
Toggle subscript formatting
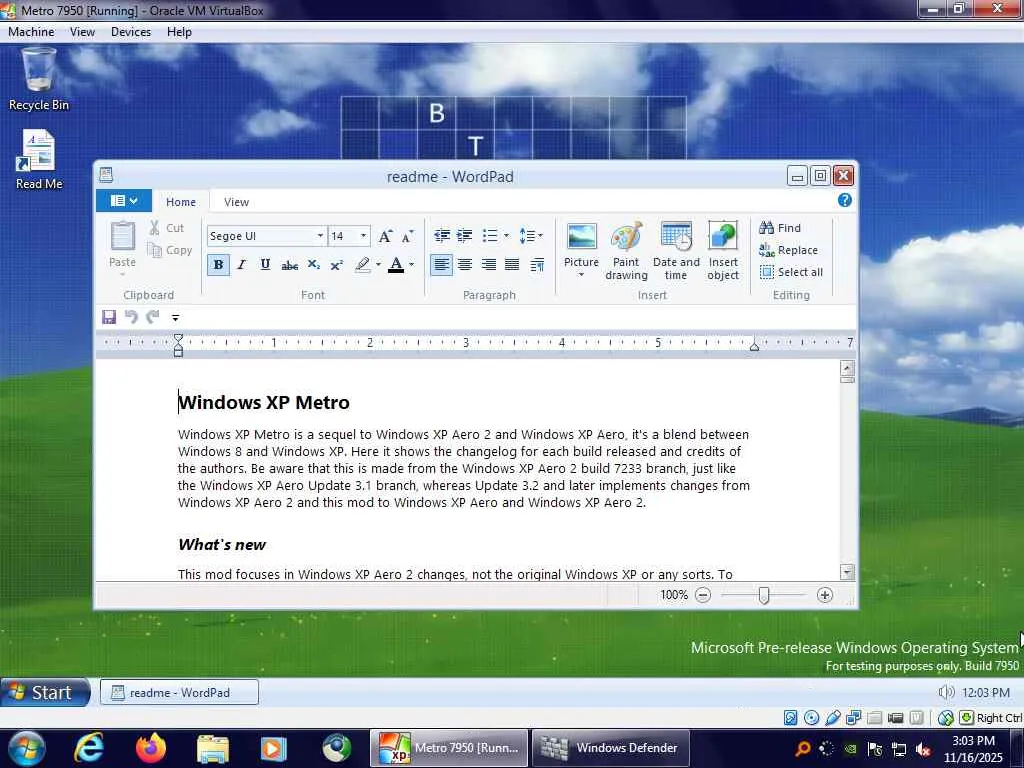point(313,264)
